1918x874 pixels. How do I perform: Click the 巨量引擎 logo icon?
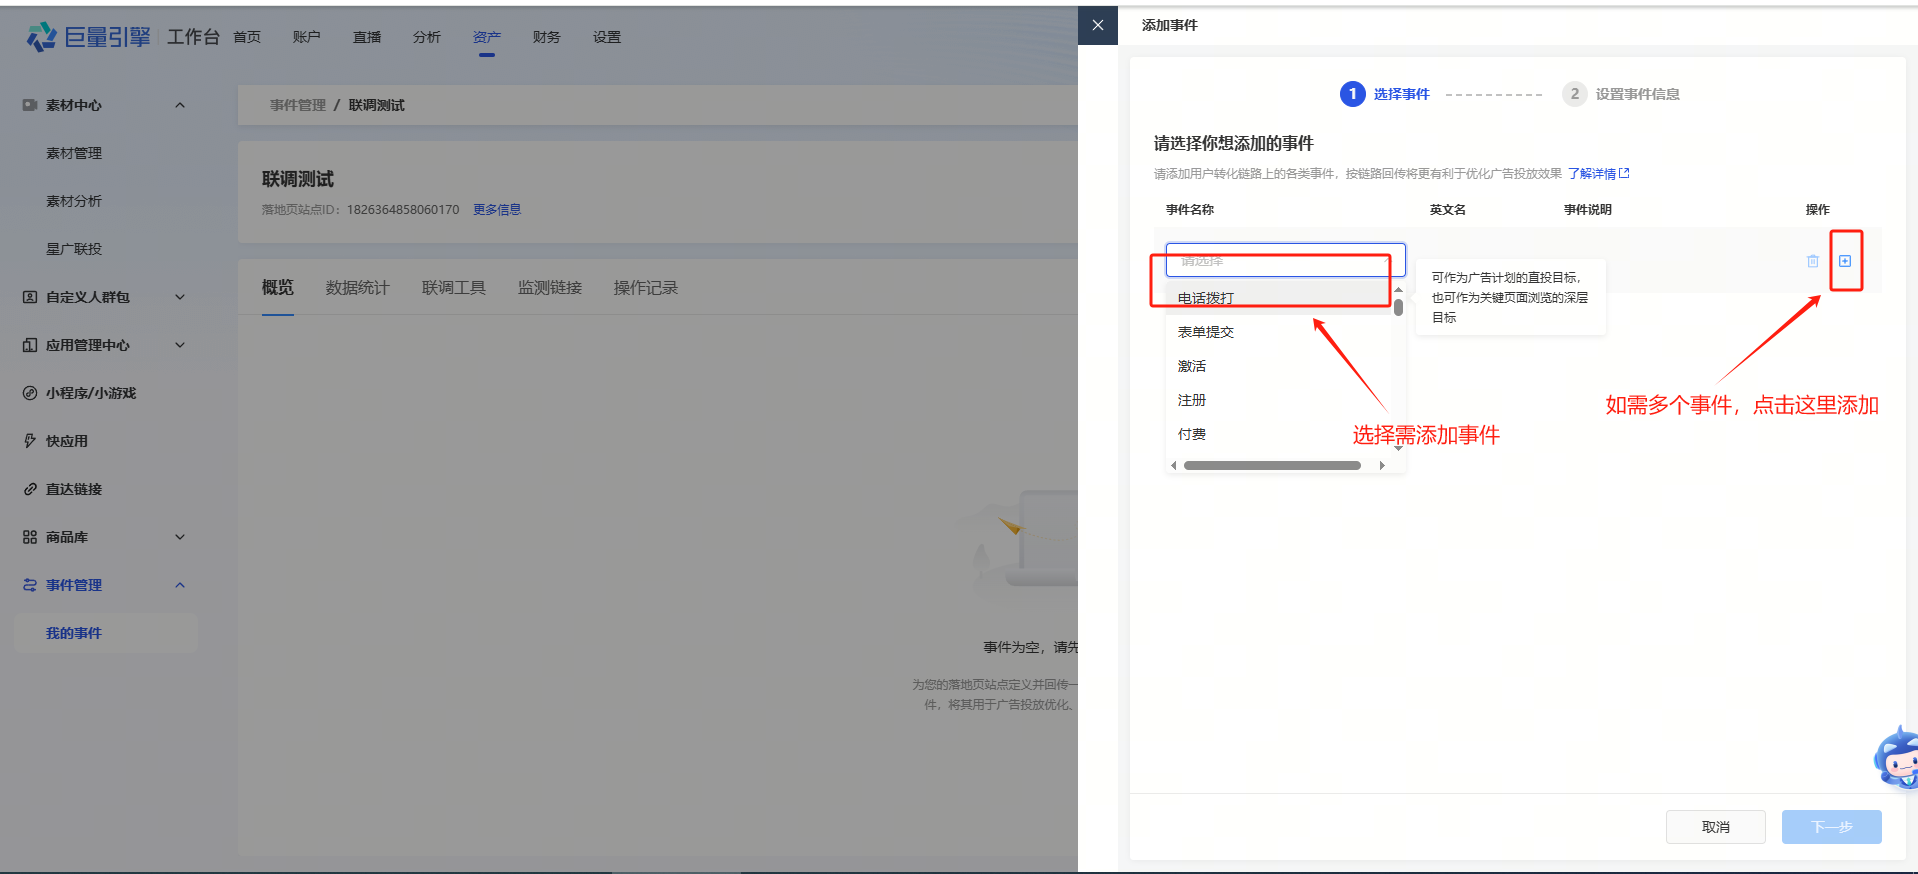(x=41, y=37)
